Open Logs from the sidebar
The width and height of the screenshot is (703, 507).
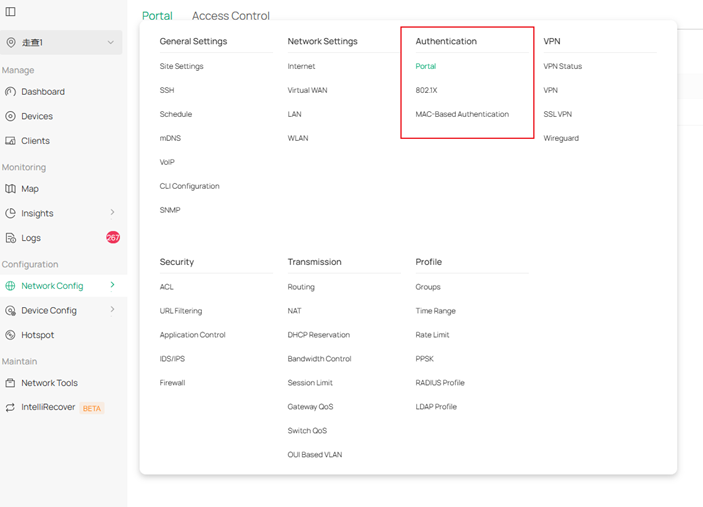pyautogui.click(x=31, y=238)
